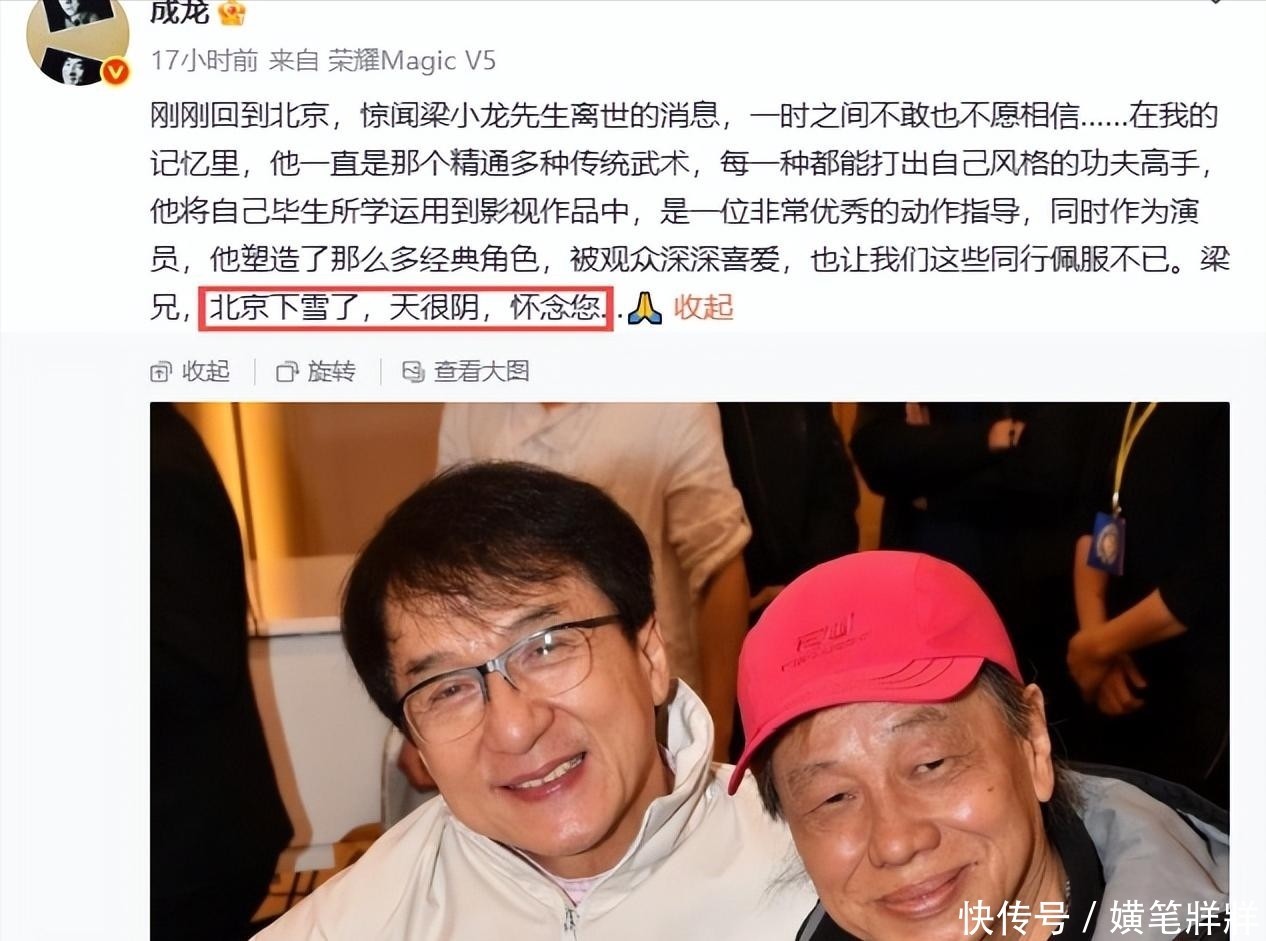Click the crown member icon beside 成龙
Viewport: 1266px width, 941px height.
pos(232,12)
